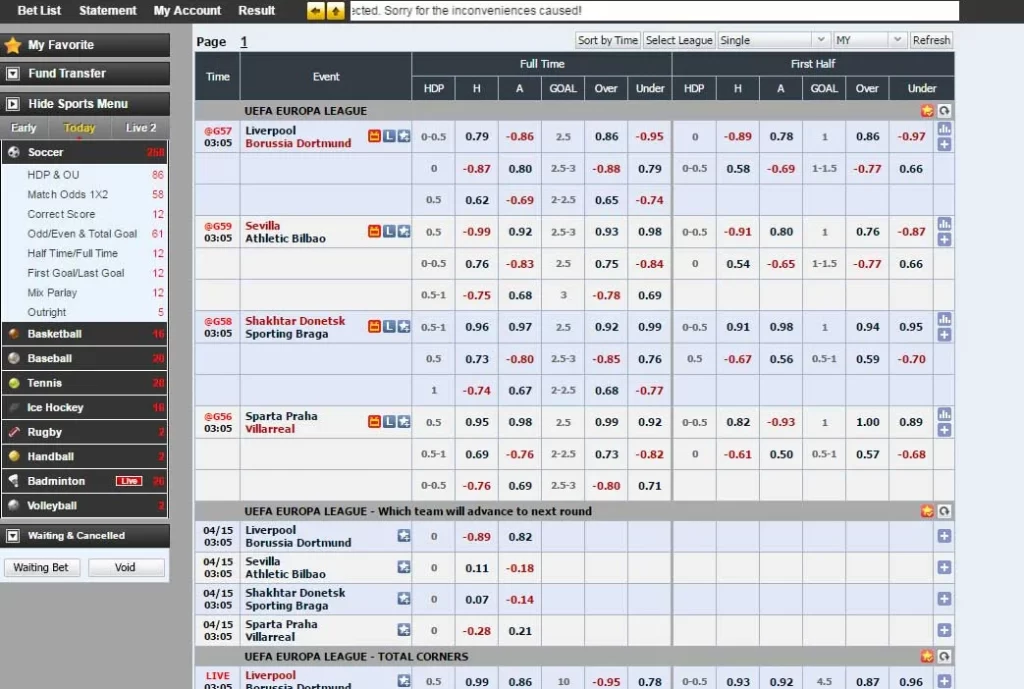This screenshot has width=1024, height=689.
Task: Collapse the Waiting & Cancelled section
Action: tap(13, 536)
